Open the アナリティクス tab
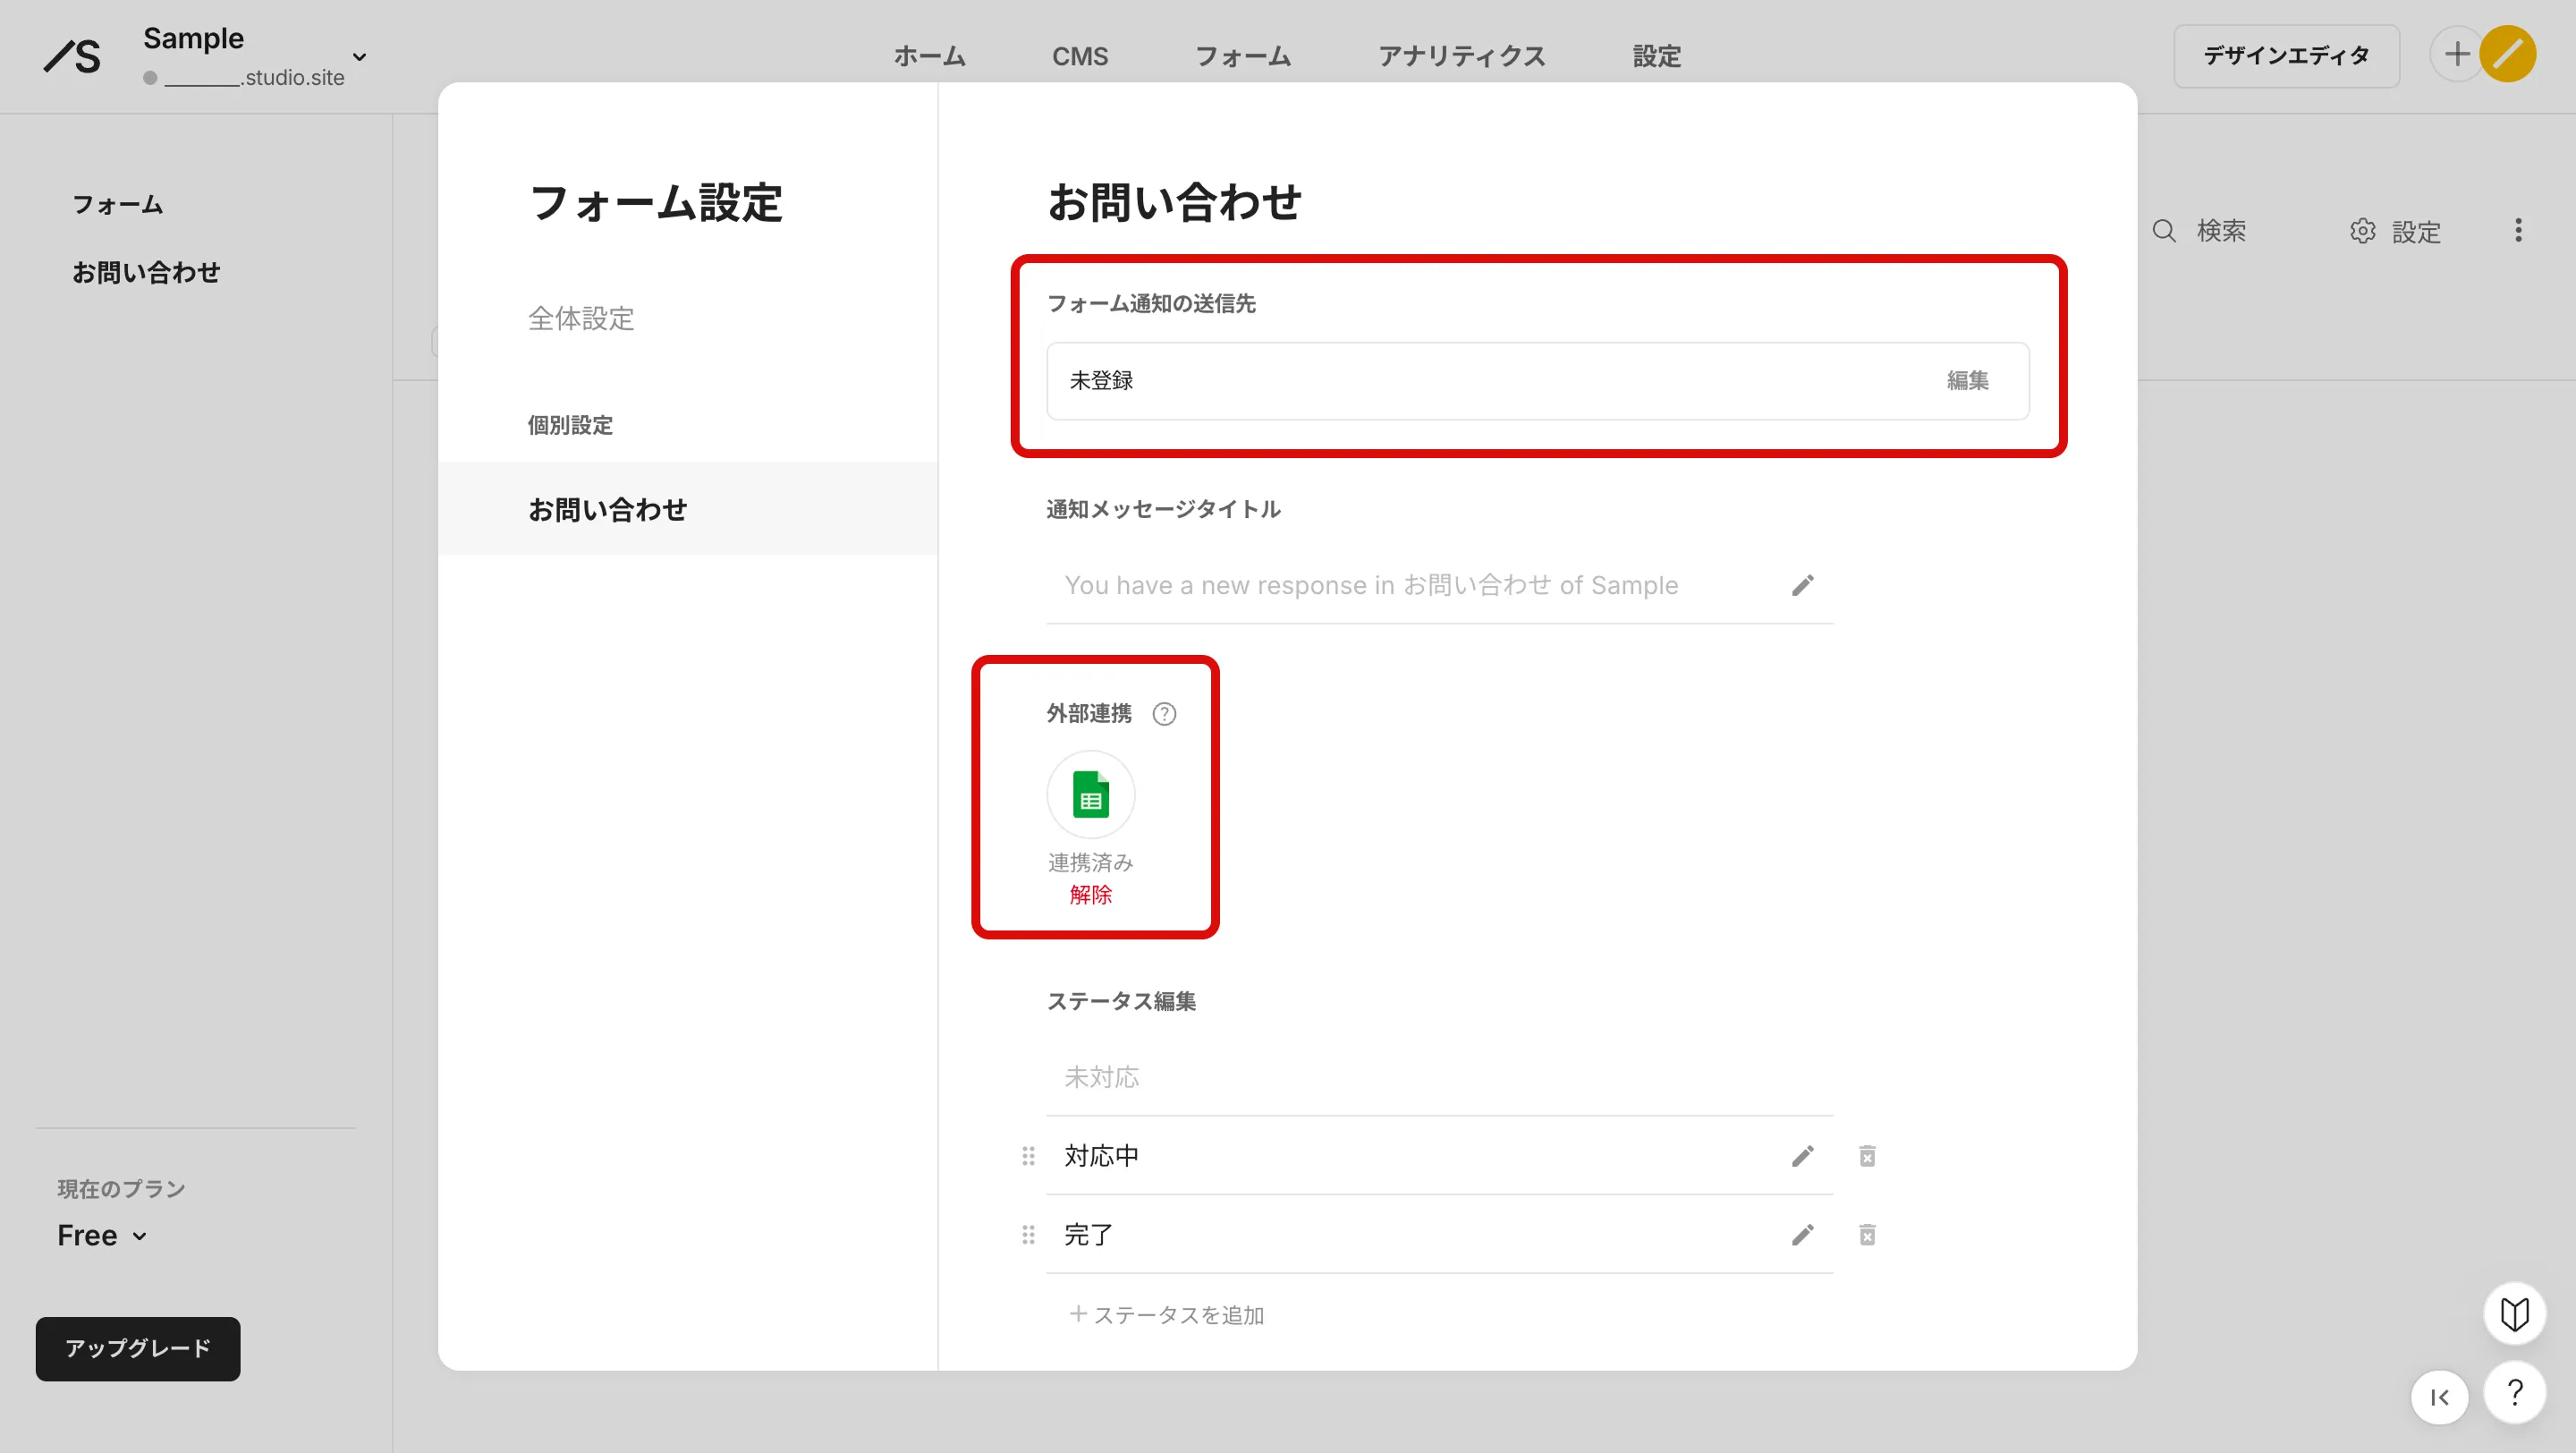 [x=1462, y=56]
